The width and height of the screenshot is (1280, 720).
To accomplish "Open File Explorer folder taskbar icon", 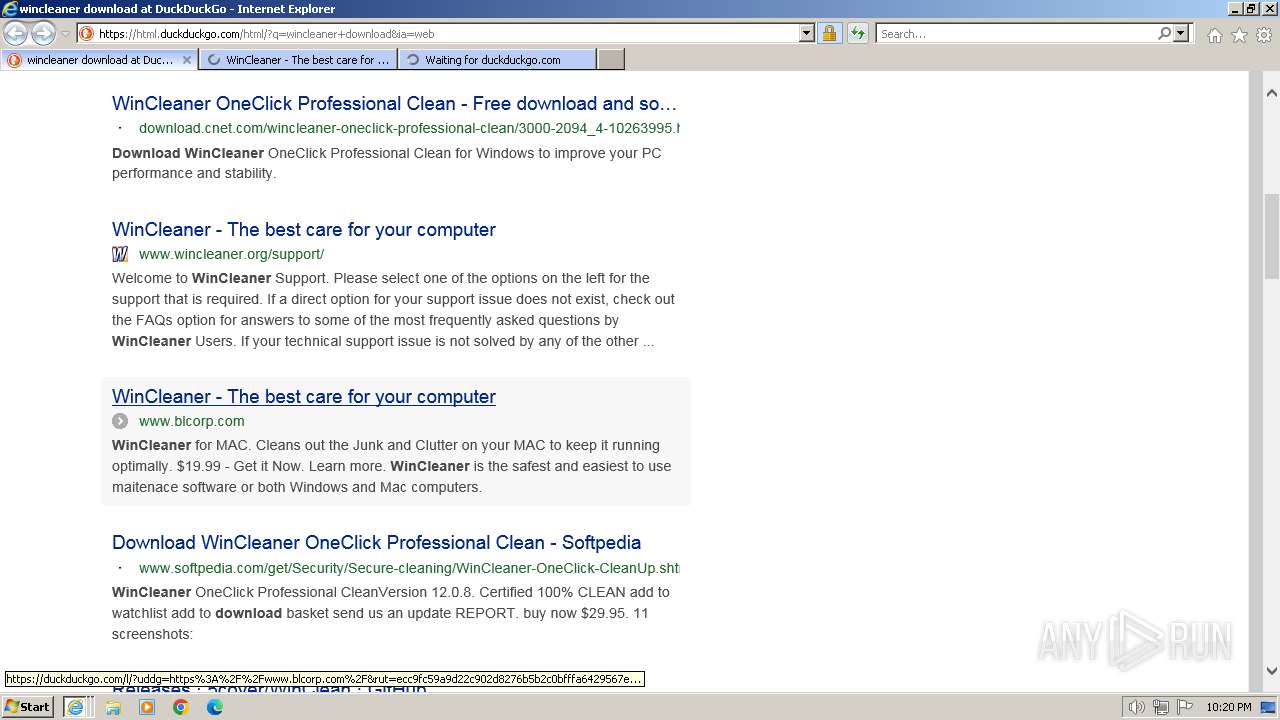I will click(113, 707).
